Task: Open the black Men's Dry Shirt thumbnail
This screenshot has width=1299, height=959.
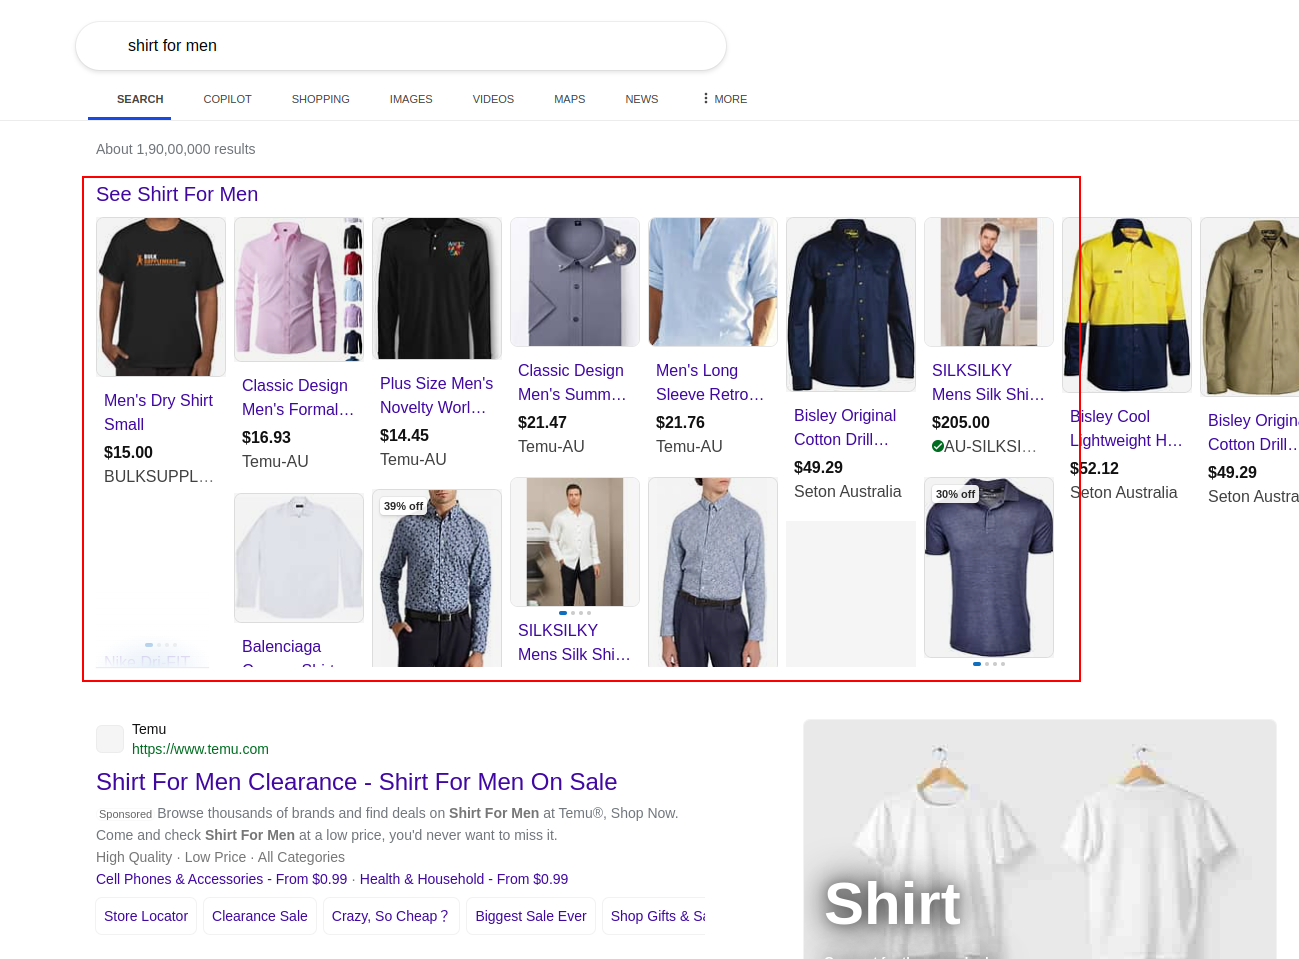Action: (161, 297)
